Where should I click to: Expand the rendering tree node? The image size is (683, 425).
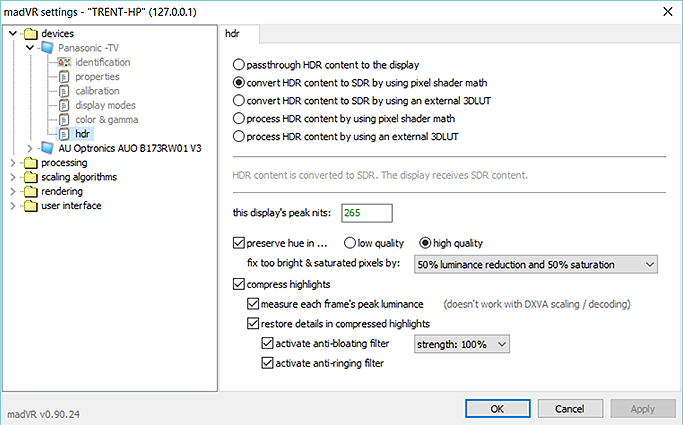click(x=13, y=192)
